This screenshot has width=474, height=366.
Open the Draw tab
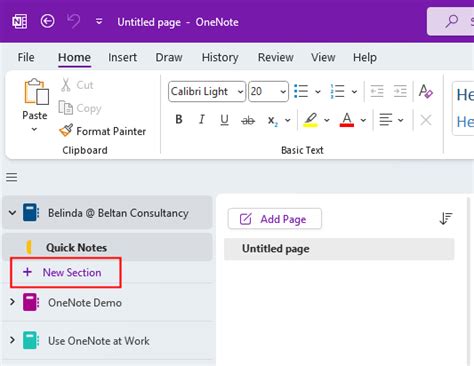(169, 57)
